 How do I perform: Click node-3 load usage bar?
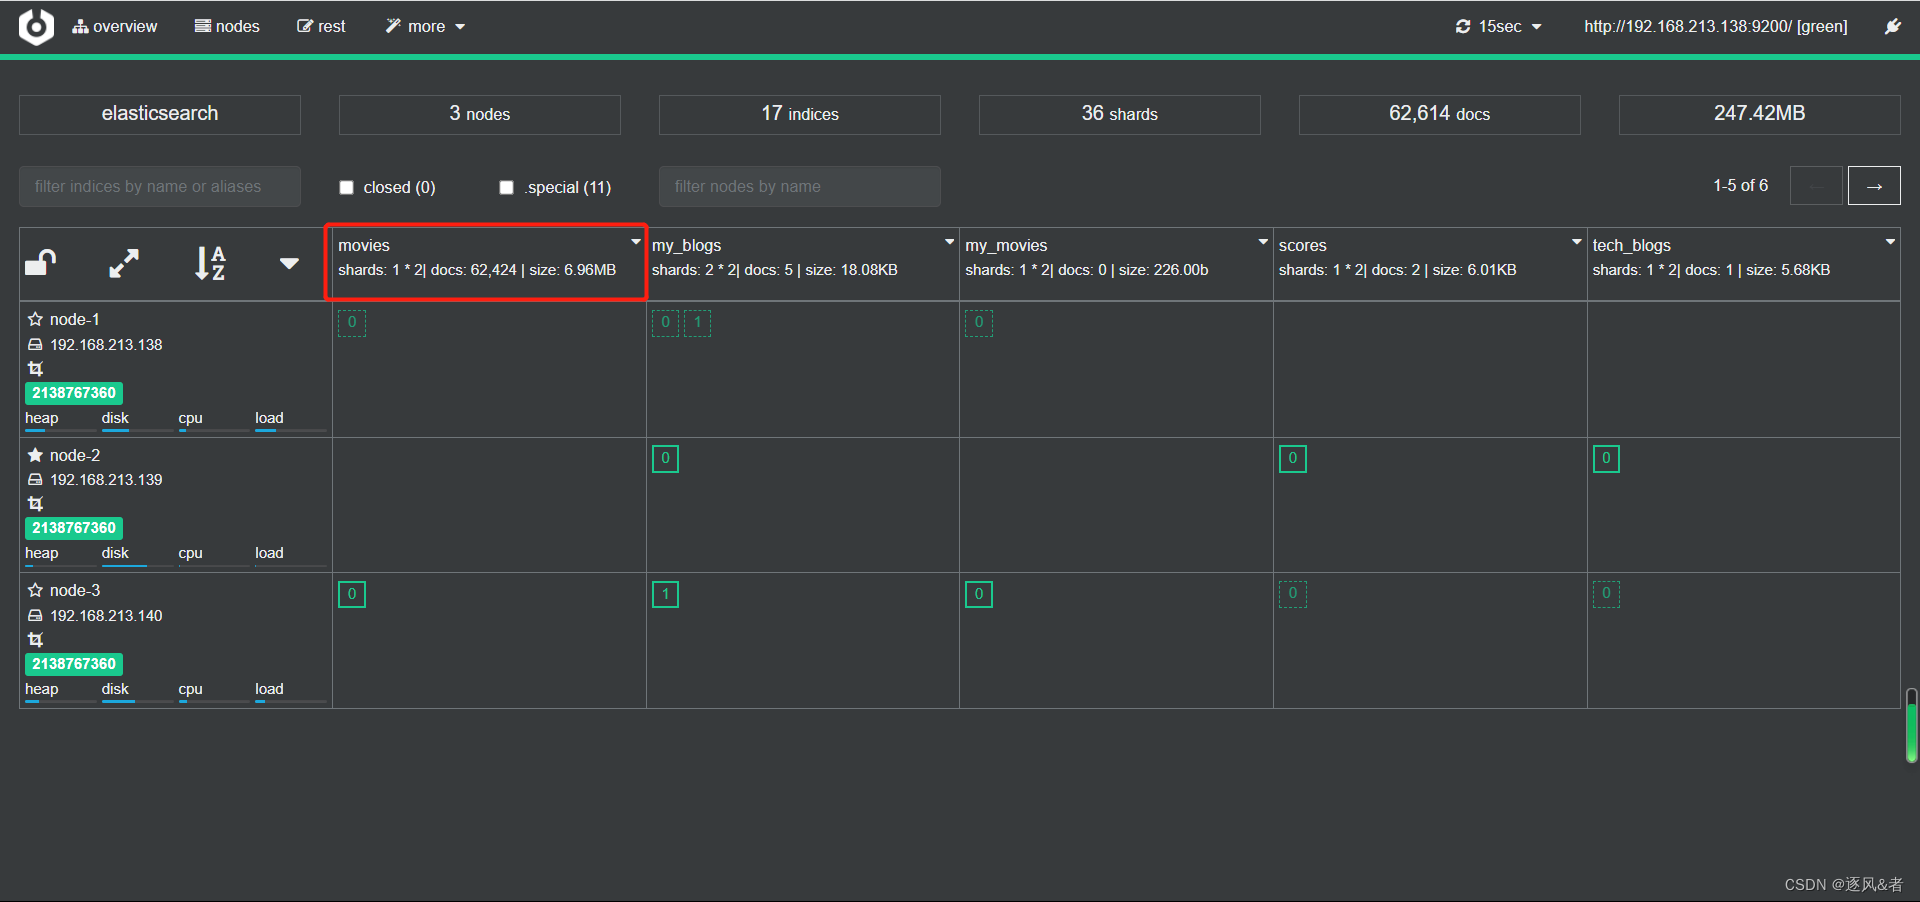[290, 702]
